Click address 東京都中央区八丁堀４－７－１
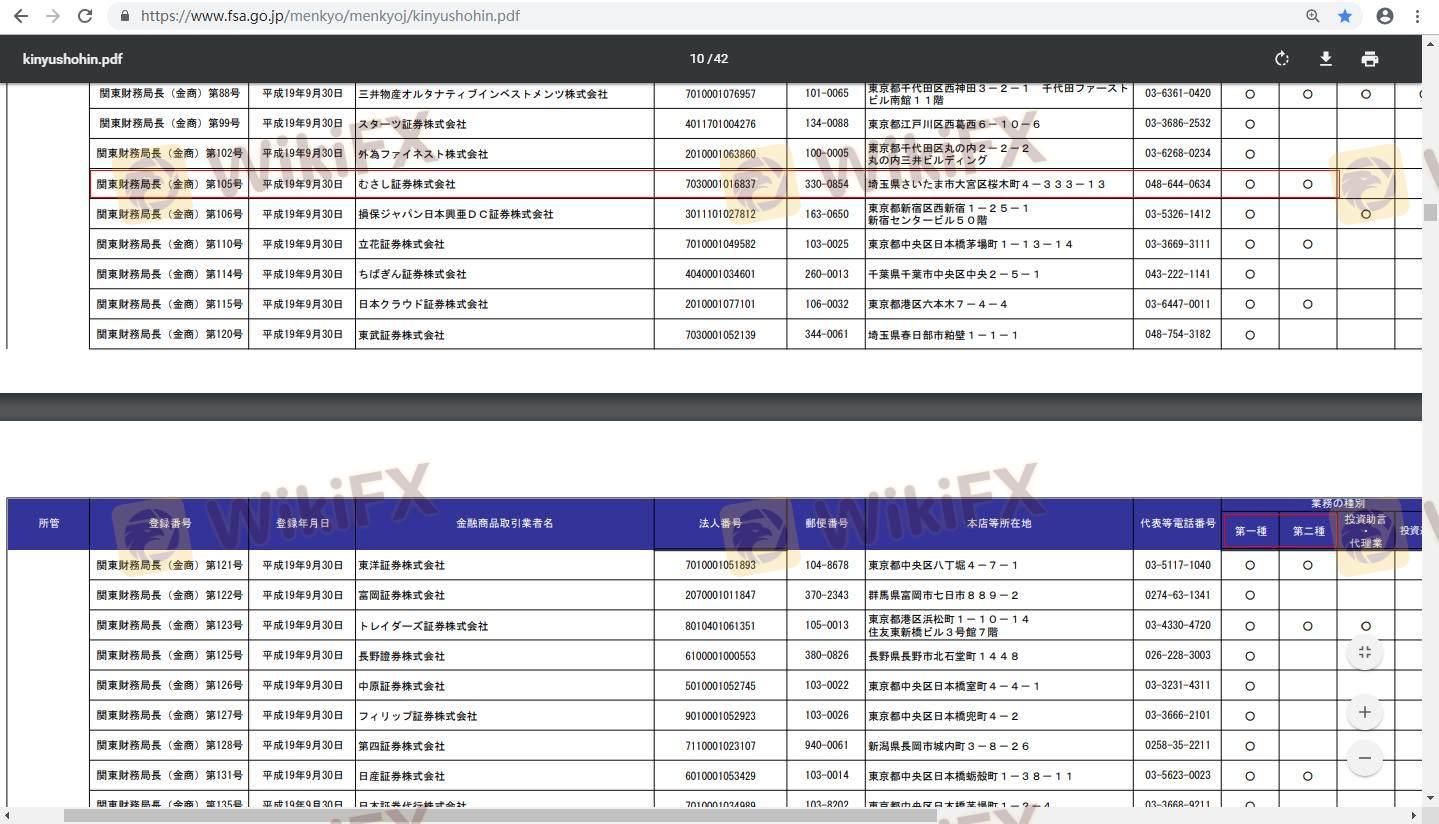This screenshot has width=1439, height=824. click(943, 565)
